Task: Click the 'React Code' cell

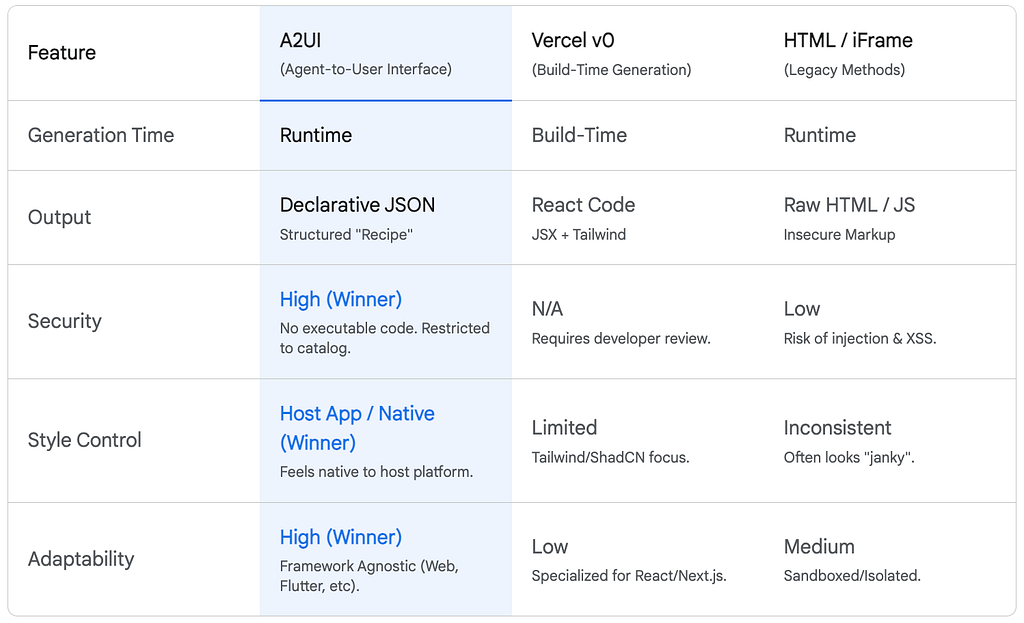Action: point(583,205)
